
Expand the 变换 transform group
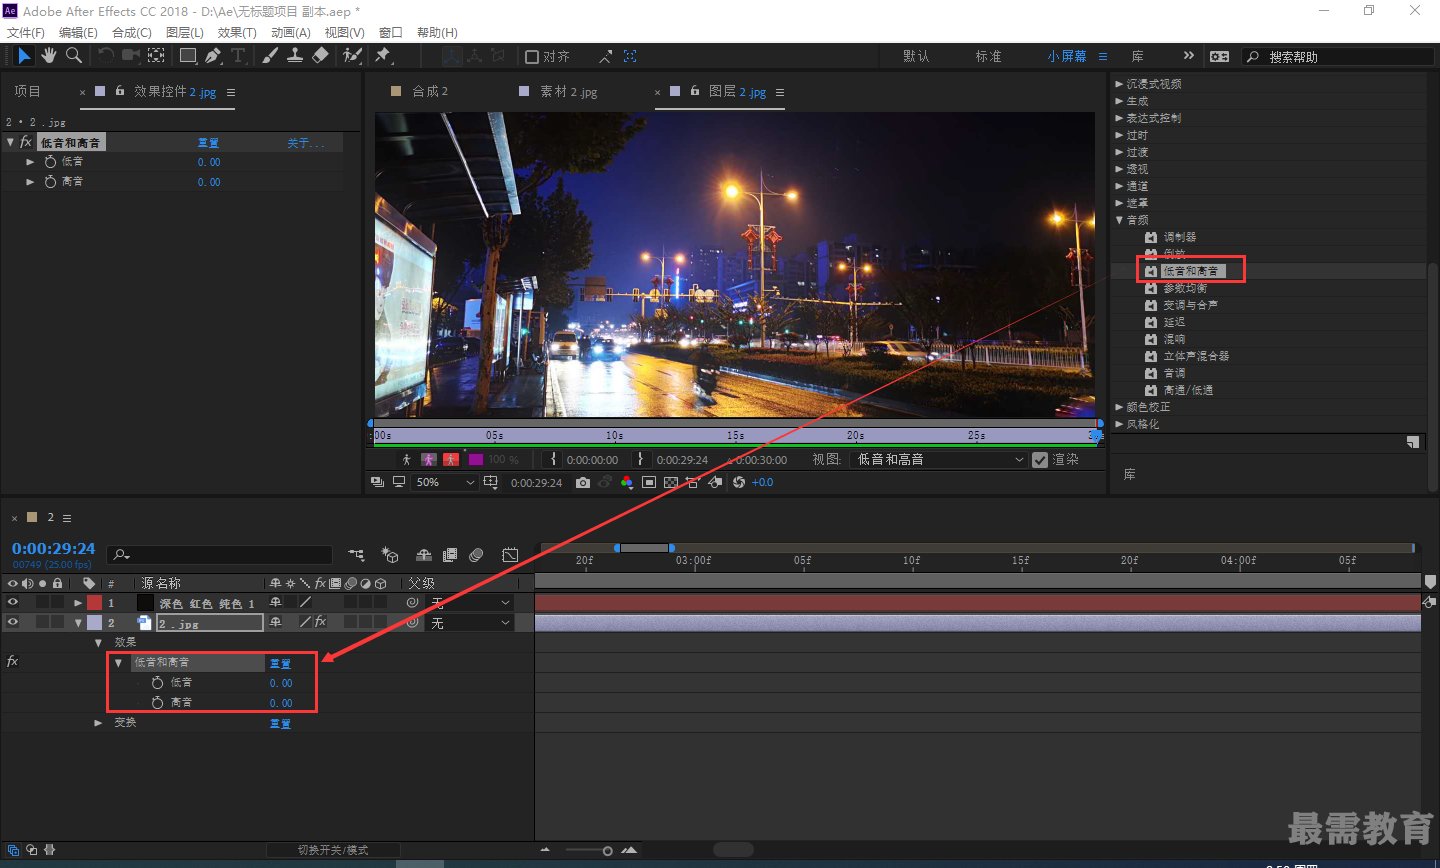pos(98,723)
